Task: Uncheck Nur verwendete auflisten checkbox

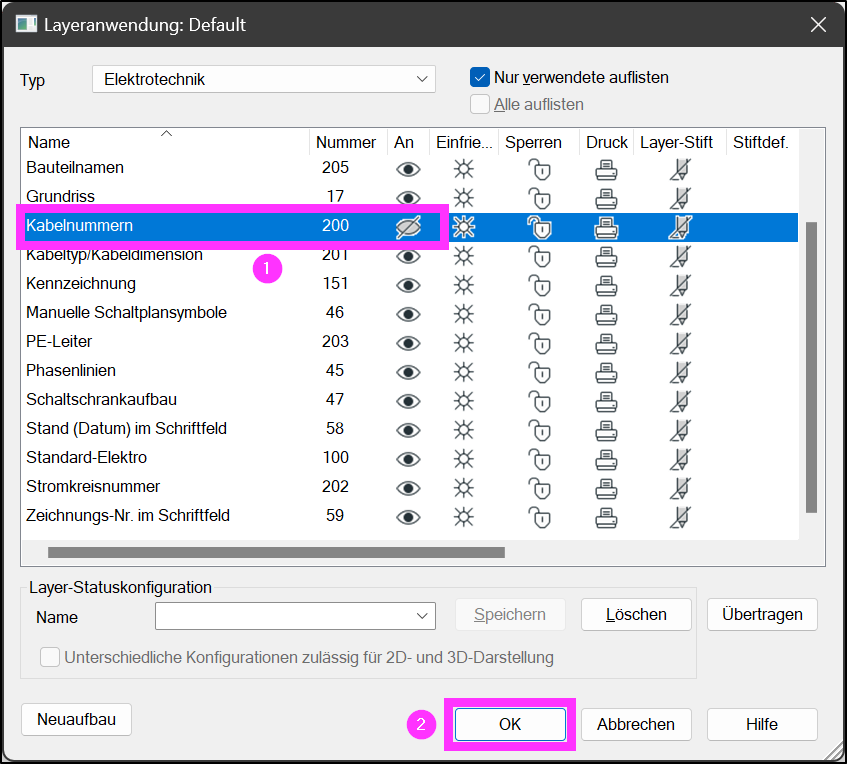Action: coord(480,77)
